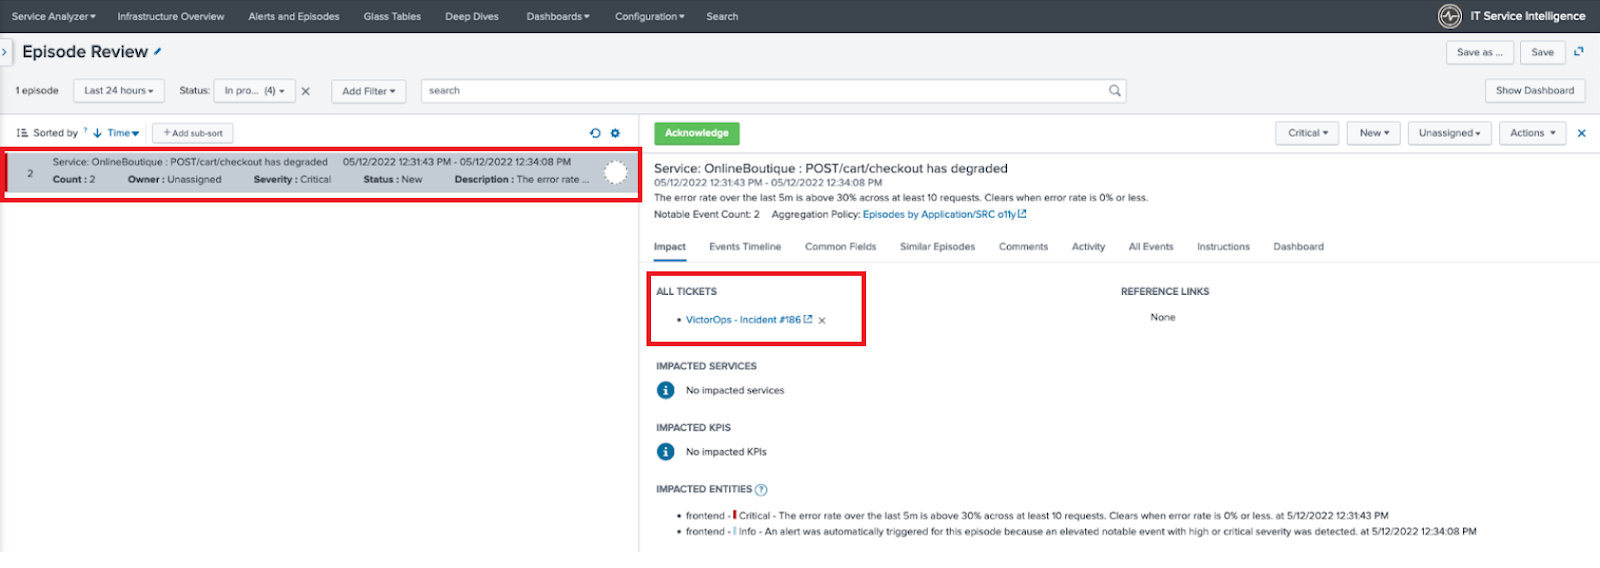Open the VictorOps - Incident #186 link

(x=748, y=320)
